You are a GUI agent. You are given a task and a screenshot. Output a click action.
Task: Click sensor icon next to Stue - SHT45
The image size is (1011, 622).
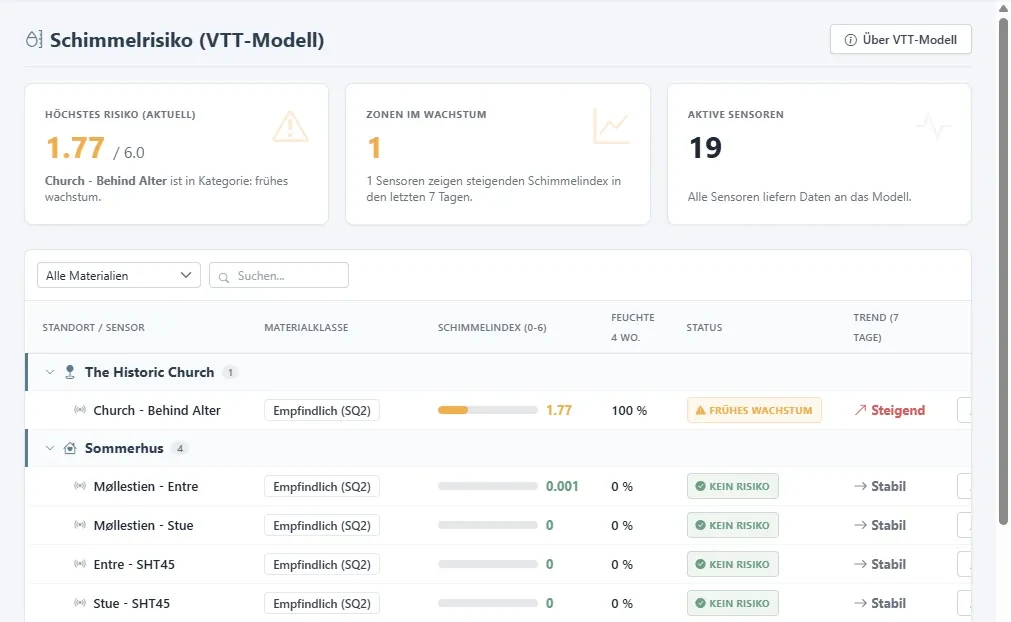80,603
